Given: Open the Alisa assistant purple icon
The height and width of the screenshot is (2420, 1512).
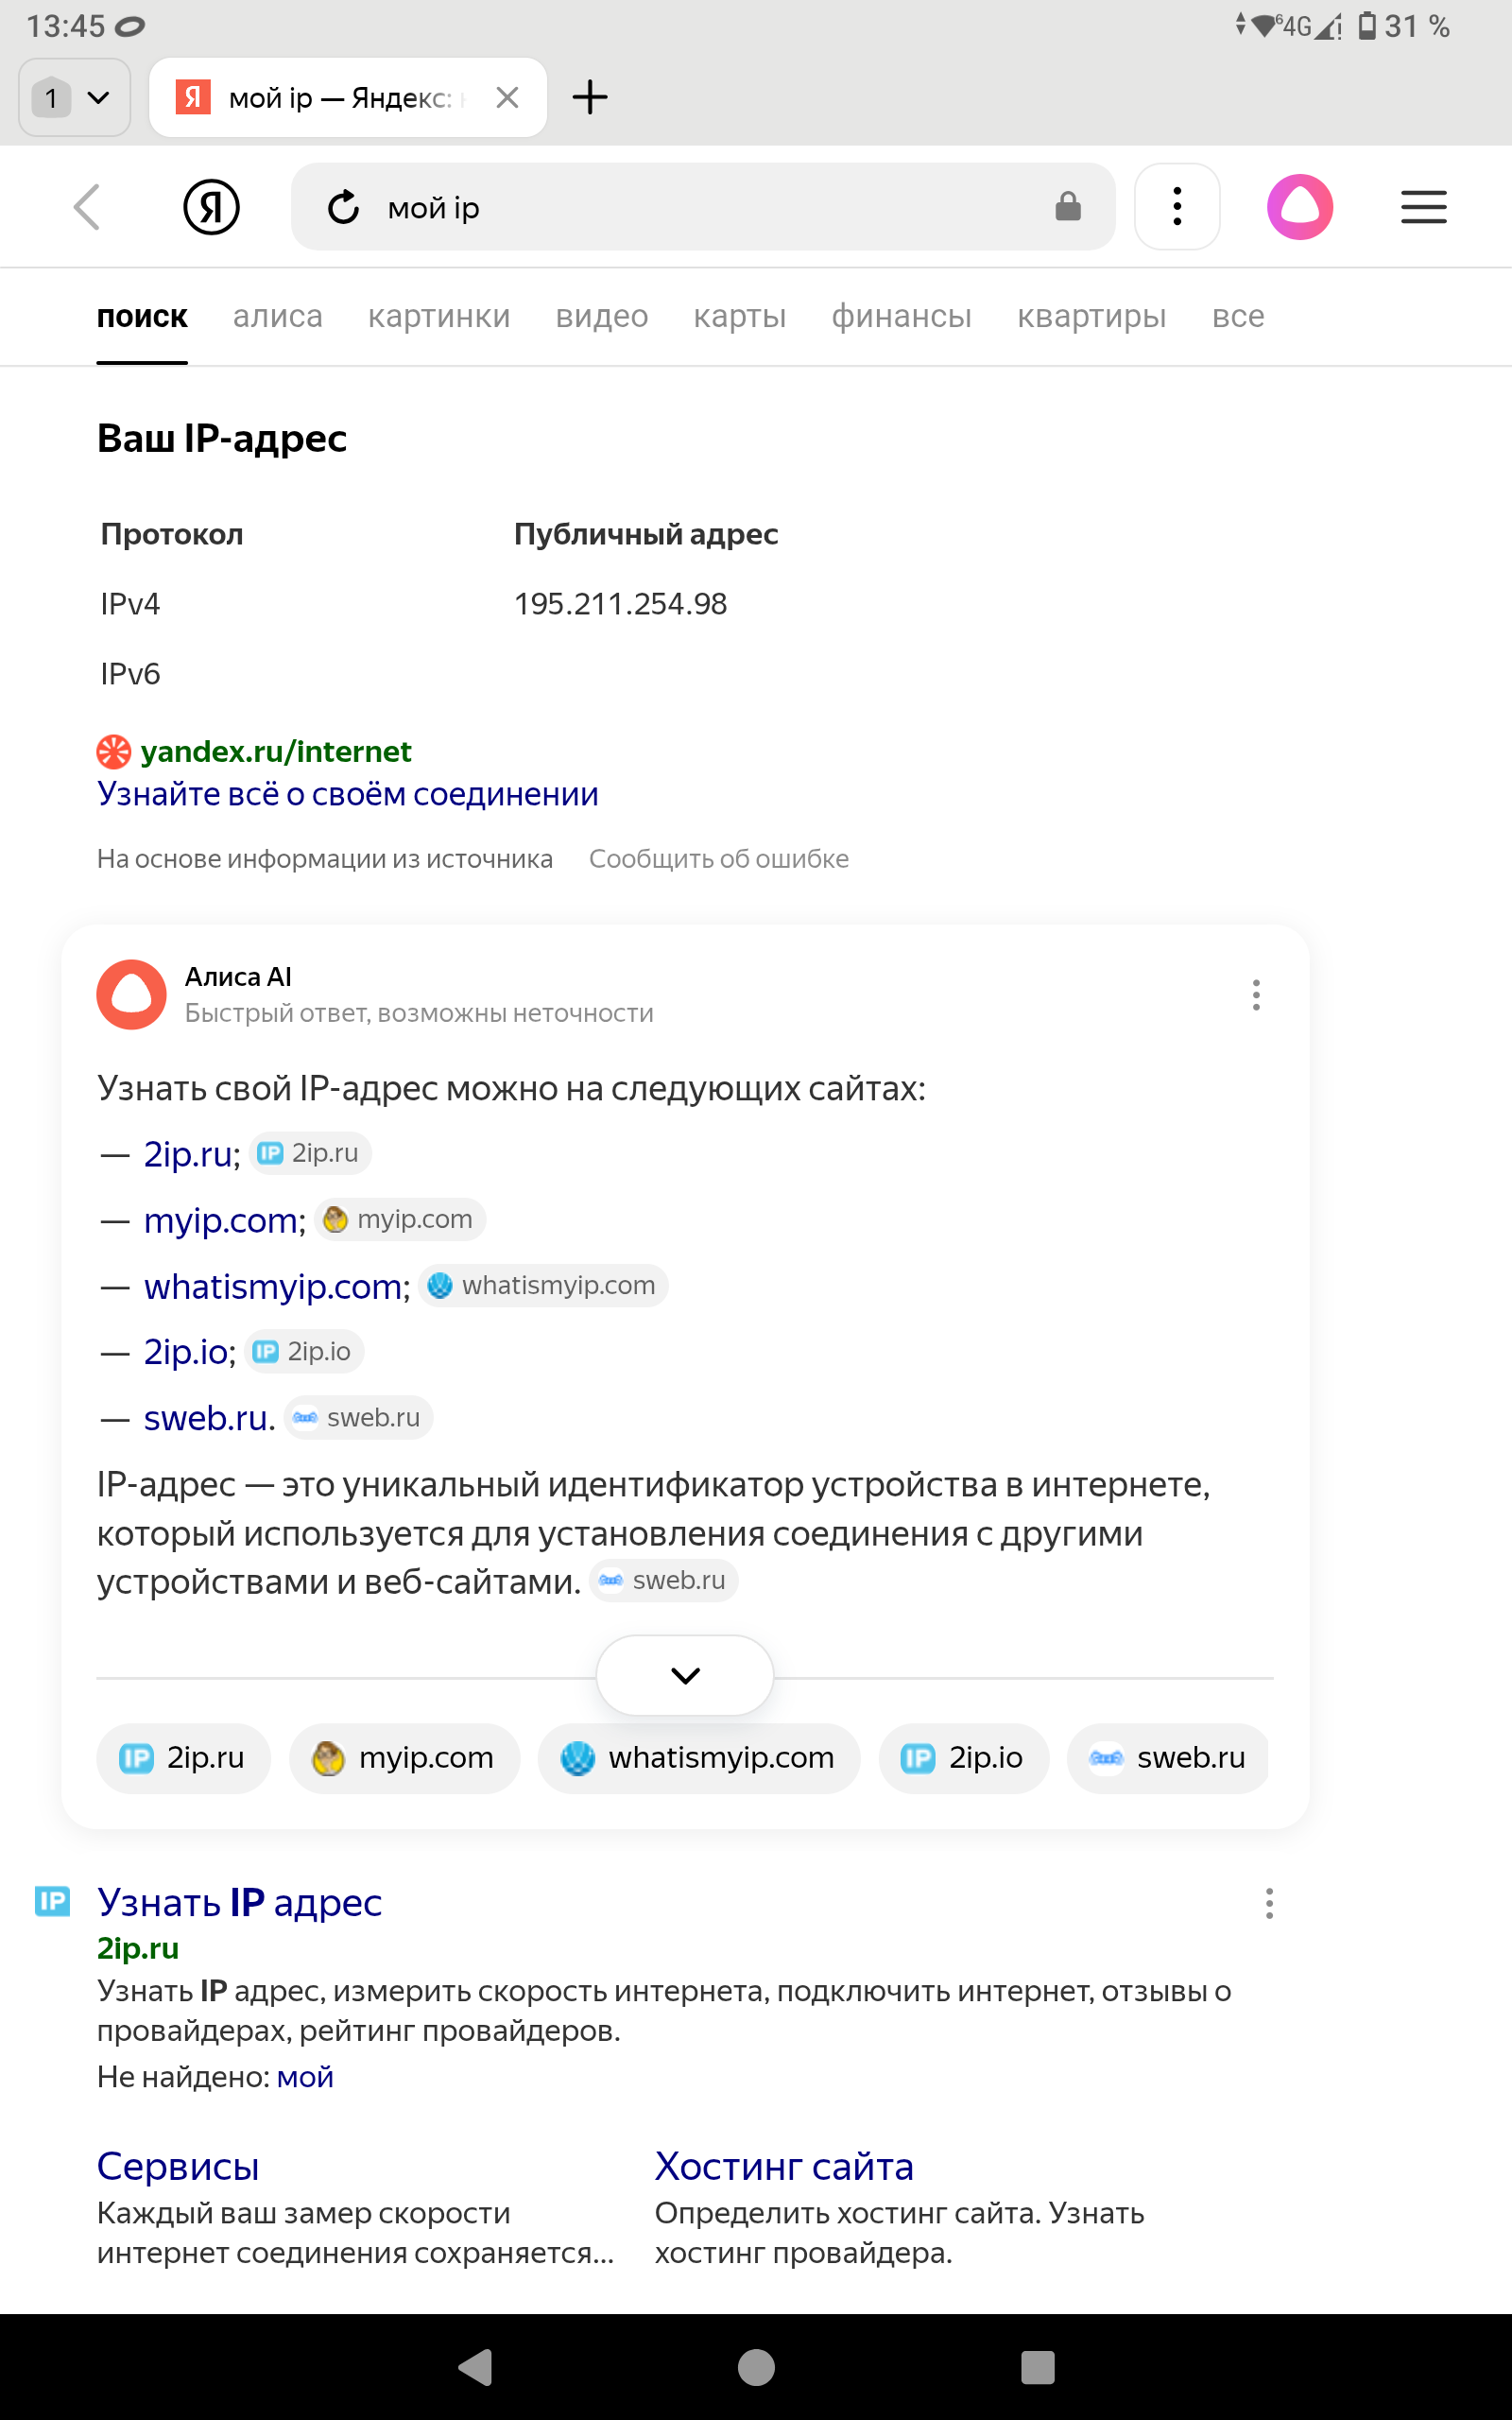Looking at the screenshot, I should 1299,207.
